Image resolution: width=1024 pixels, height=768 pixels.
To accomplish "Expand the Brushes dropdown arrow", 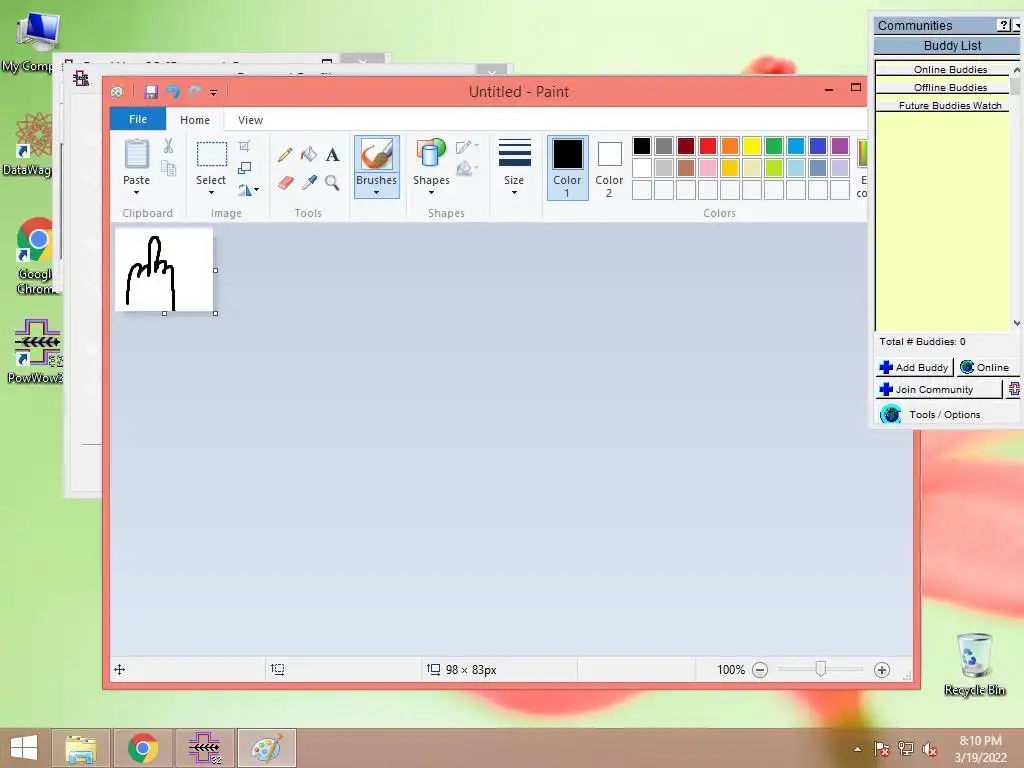I will pos(376,193).
